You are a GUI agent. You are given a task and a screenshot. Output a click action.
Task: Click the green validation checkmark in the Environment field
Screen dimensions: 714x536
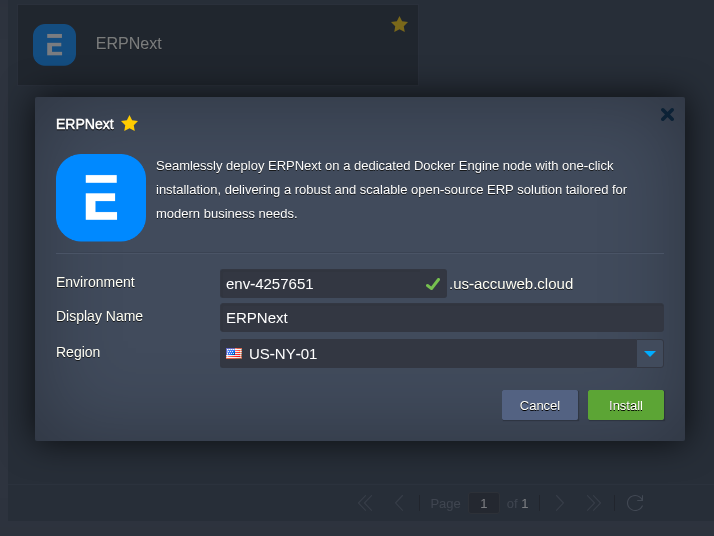(x=433, y=284)
